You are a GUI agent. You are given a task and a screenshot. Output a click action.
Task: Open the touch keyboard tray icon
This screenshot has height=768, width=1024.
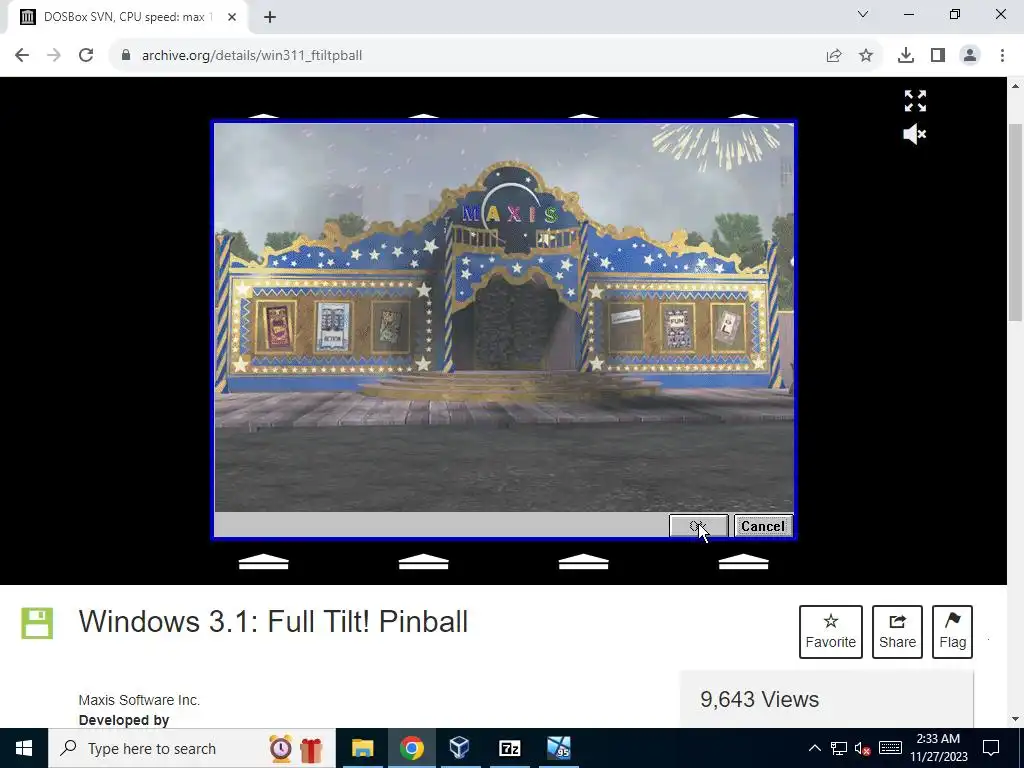pos(890,748)
